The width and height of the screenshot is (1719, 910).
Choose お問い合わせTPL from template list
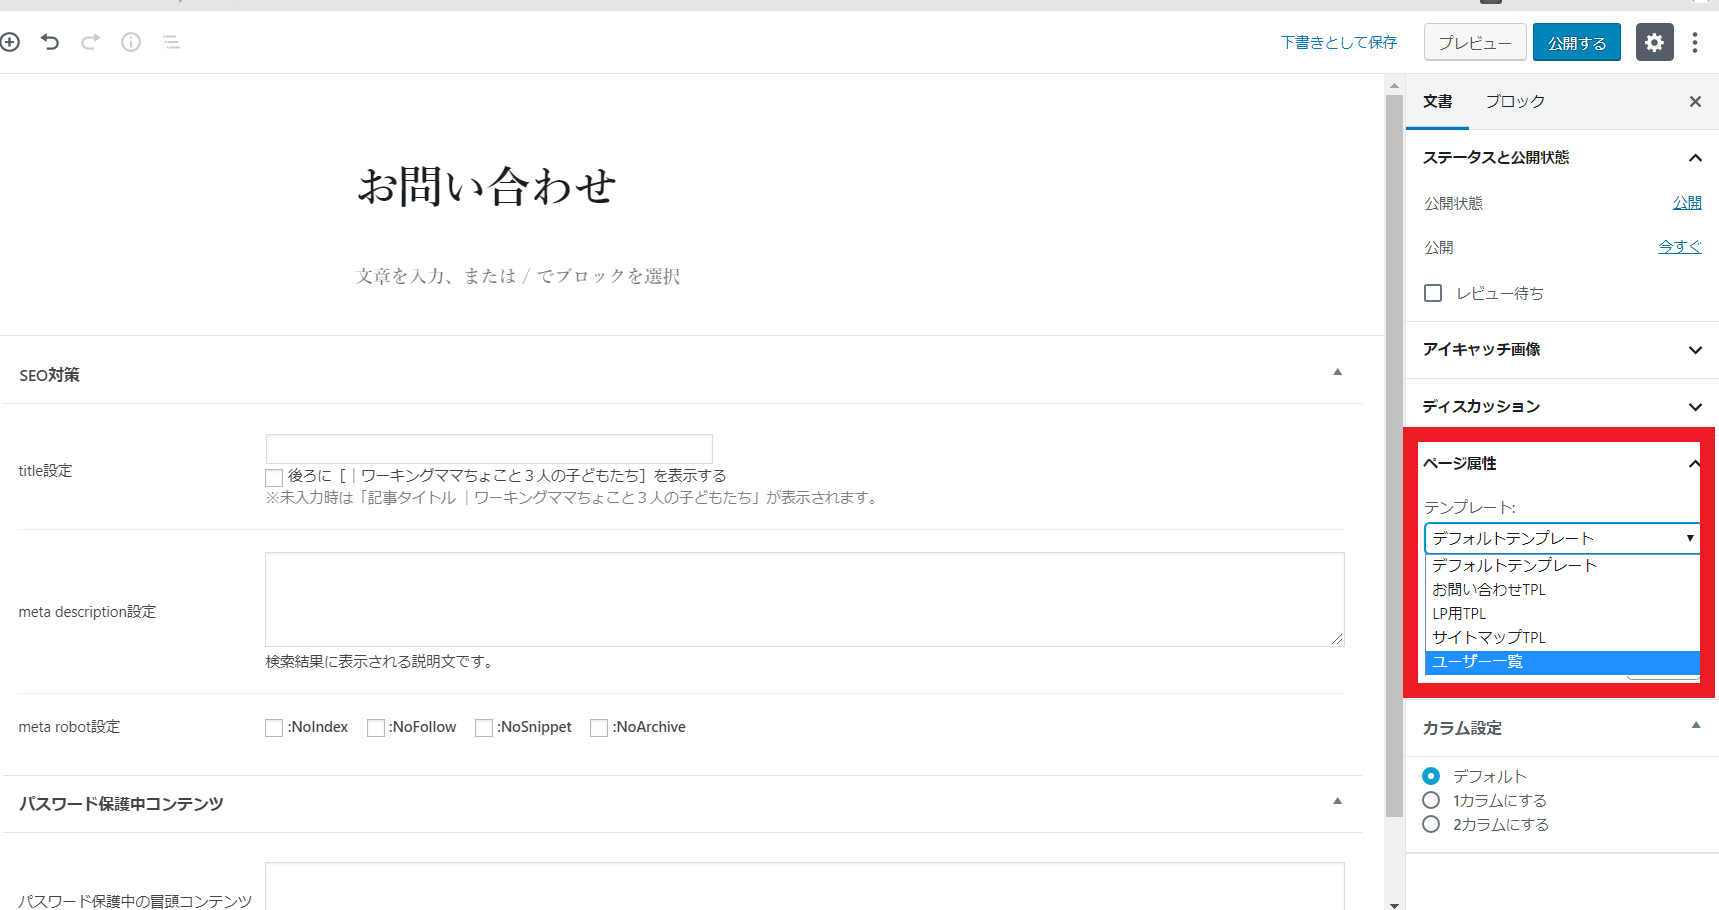[x=1489, y=590]
